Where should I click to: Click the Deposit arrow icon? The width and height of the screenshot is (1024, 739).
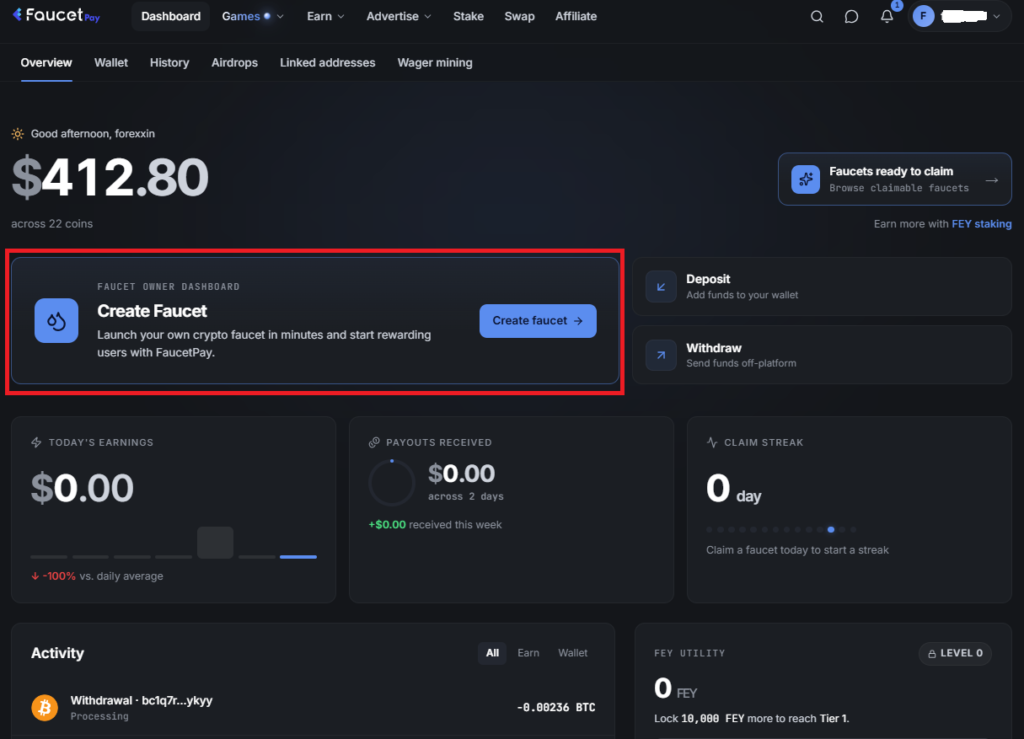pos(661,287)
